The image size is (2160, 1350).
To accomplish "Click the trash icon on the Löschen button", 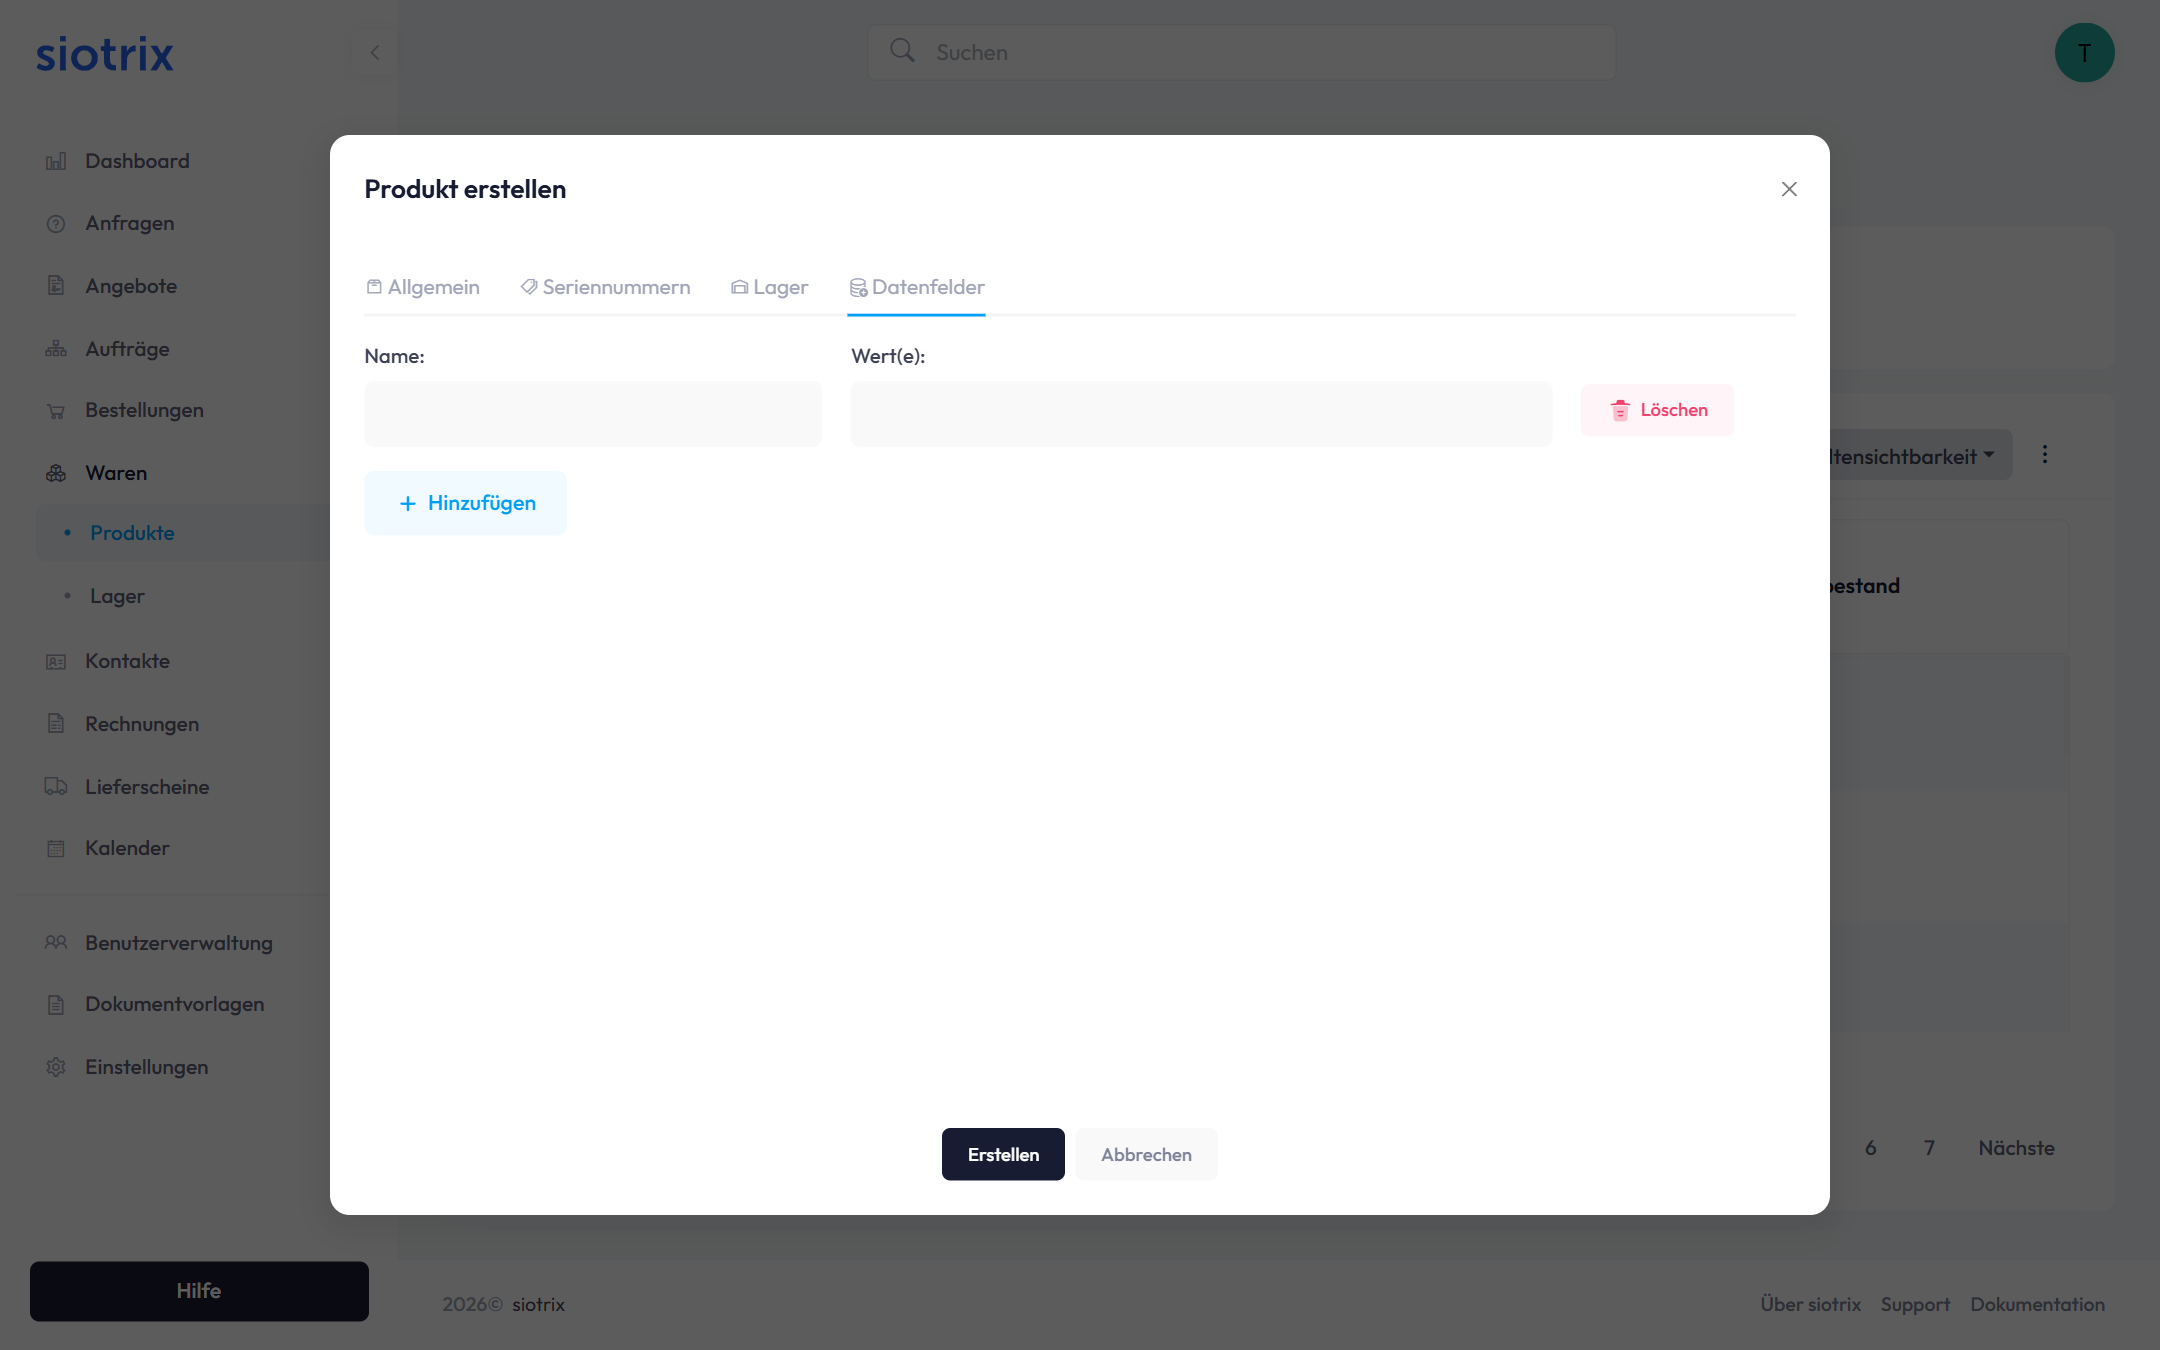I will click(x=1621, y=410).
